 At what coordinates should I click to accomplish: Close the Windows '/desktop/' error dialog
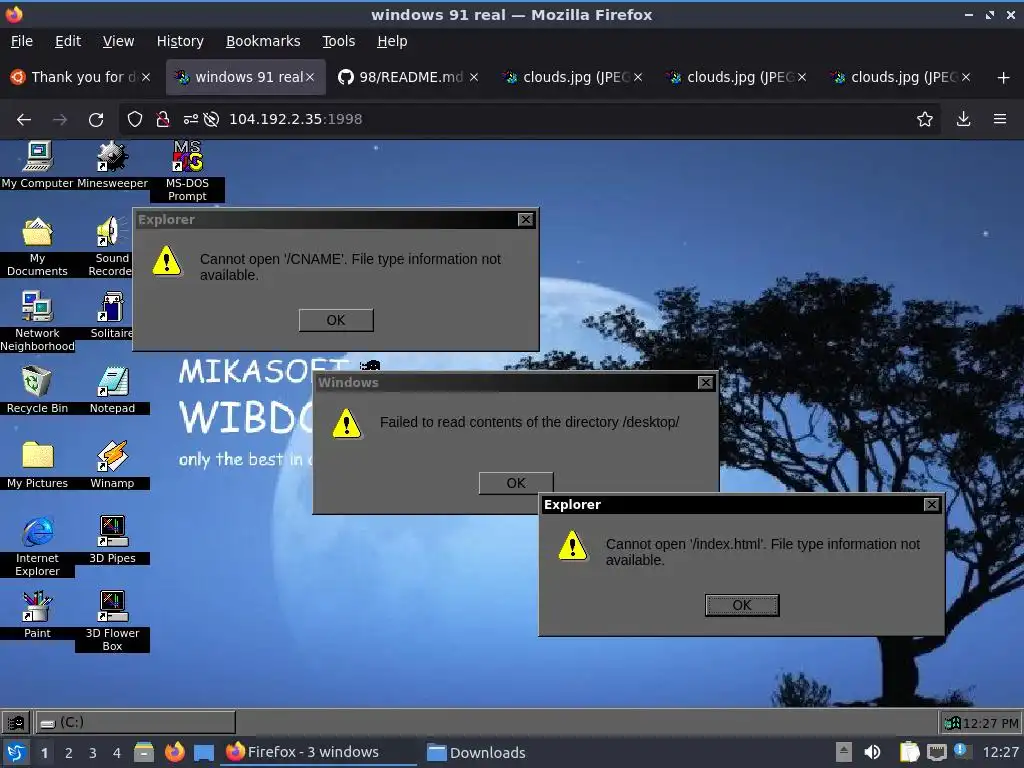705,383
